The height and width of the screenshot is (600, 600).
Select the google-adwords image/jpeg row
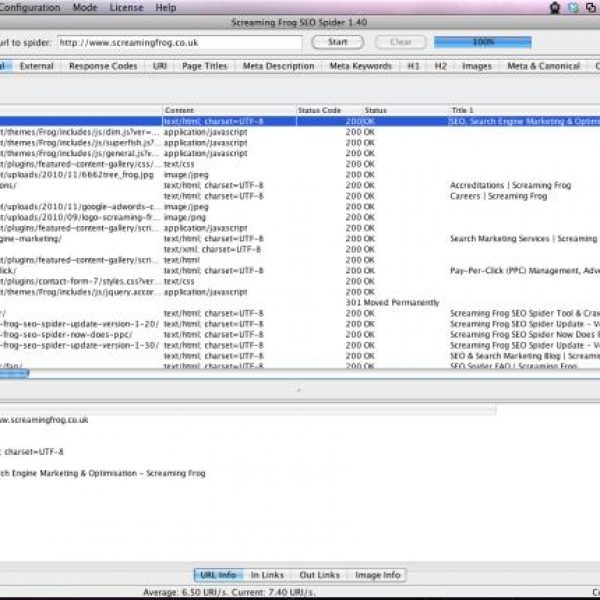[x=300, y=207]
